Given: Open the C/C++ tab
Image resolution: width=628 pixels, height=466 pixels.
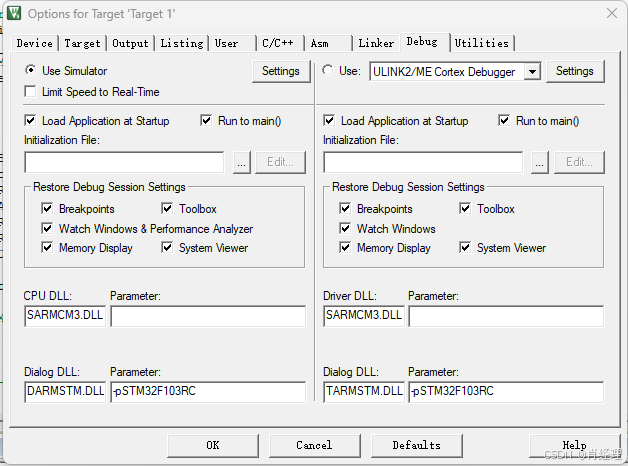Looking at the screenshot, I should tap(280, 43).
